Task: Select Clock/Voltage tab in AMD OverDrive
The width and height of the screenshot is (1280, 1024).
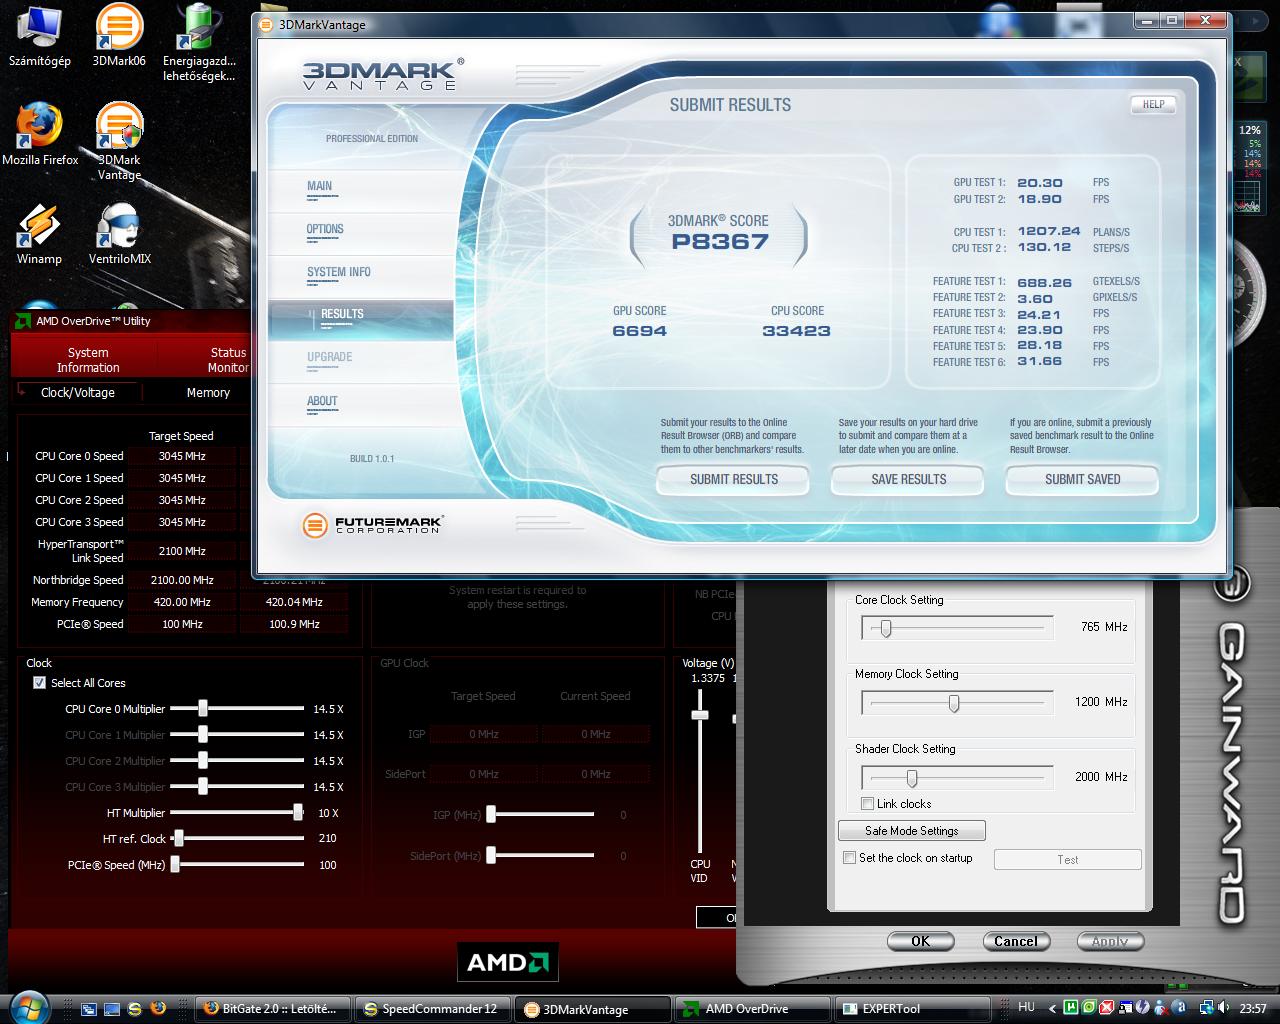Action: tap(77, 393)
